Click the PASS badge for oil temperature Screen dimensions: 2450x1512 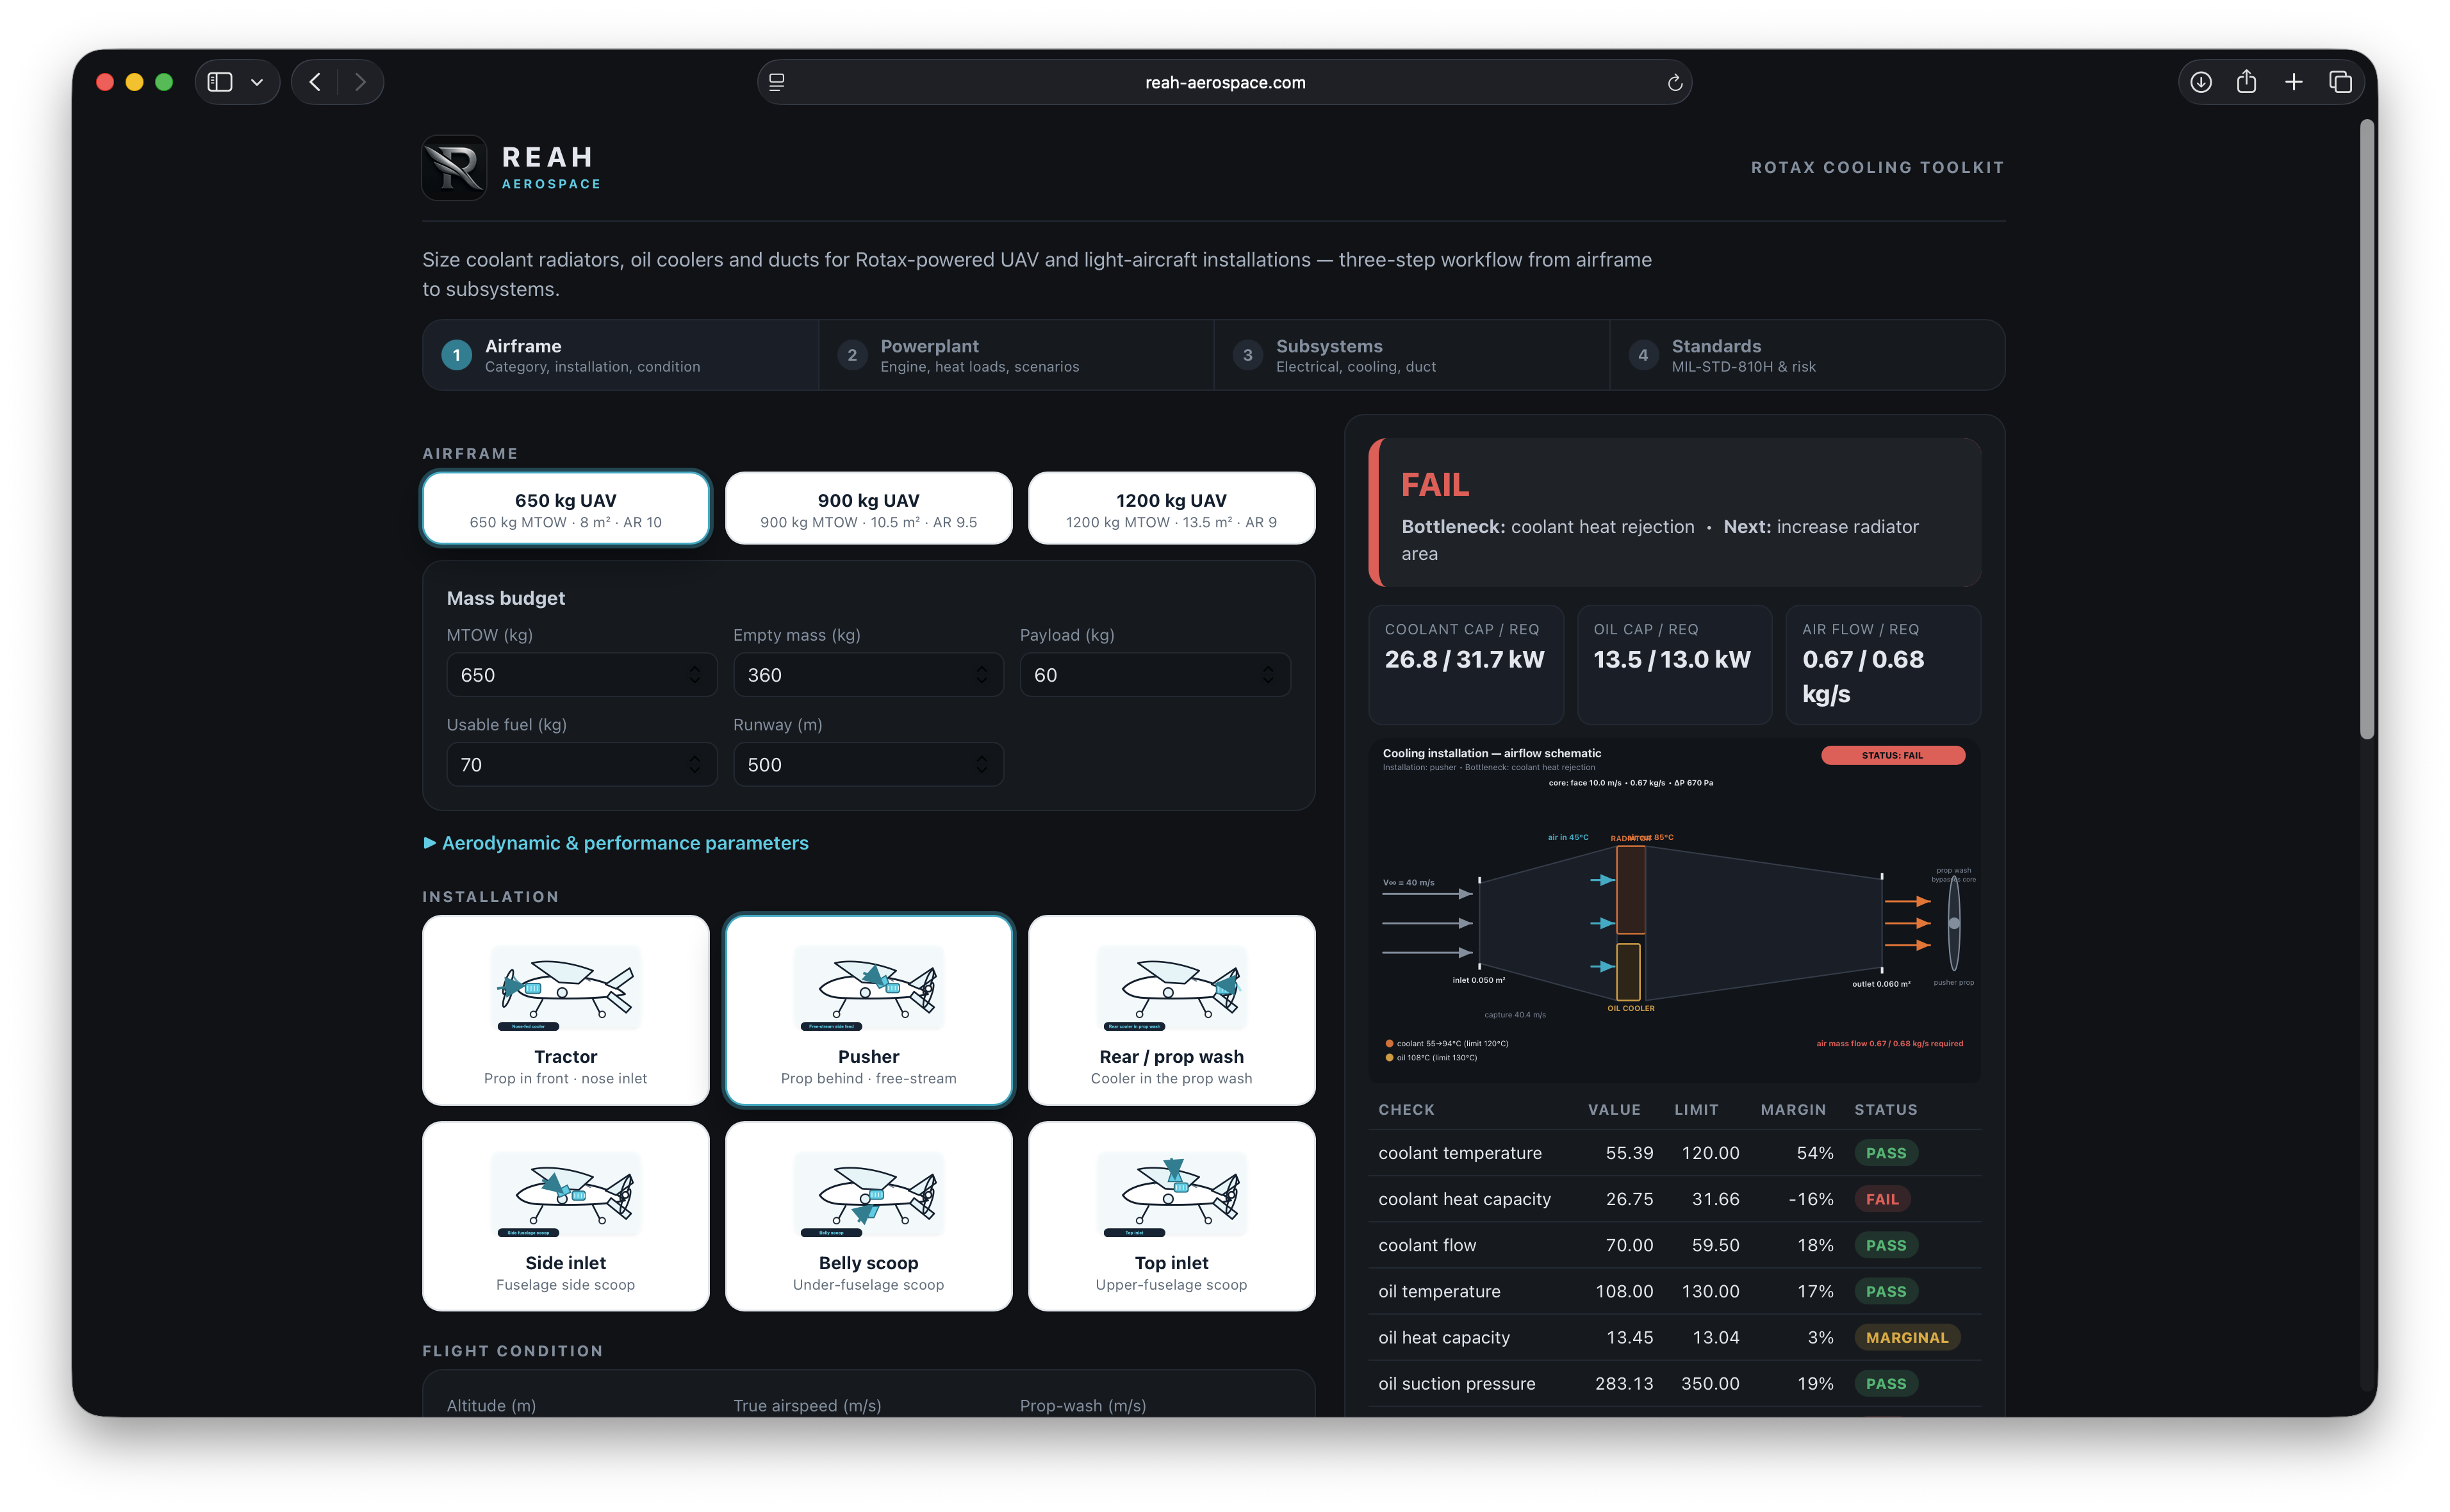pyautogui.click(x=1885, y=1291)
